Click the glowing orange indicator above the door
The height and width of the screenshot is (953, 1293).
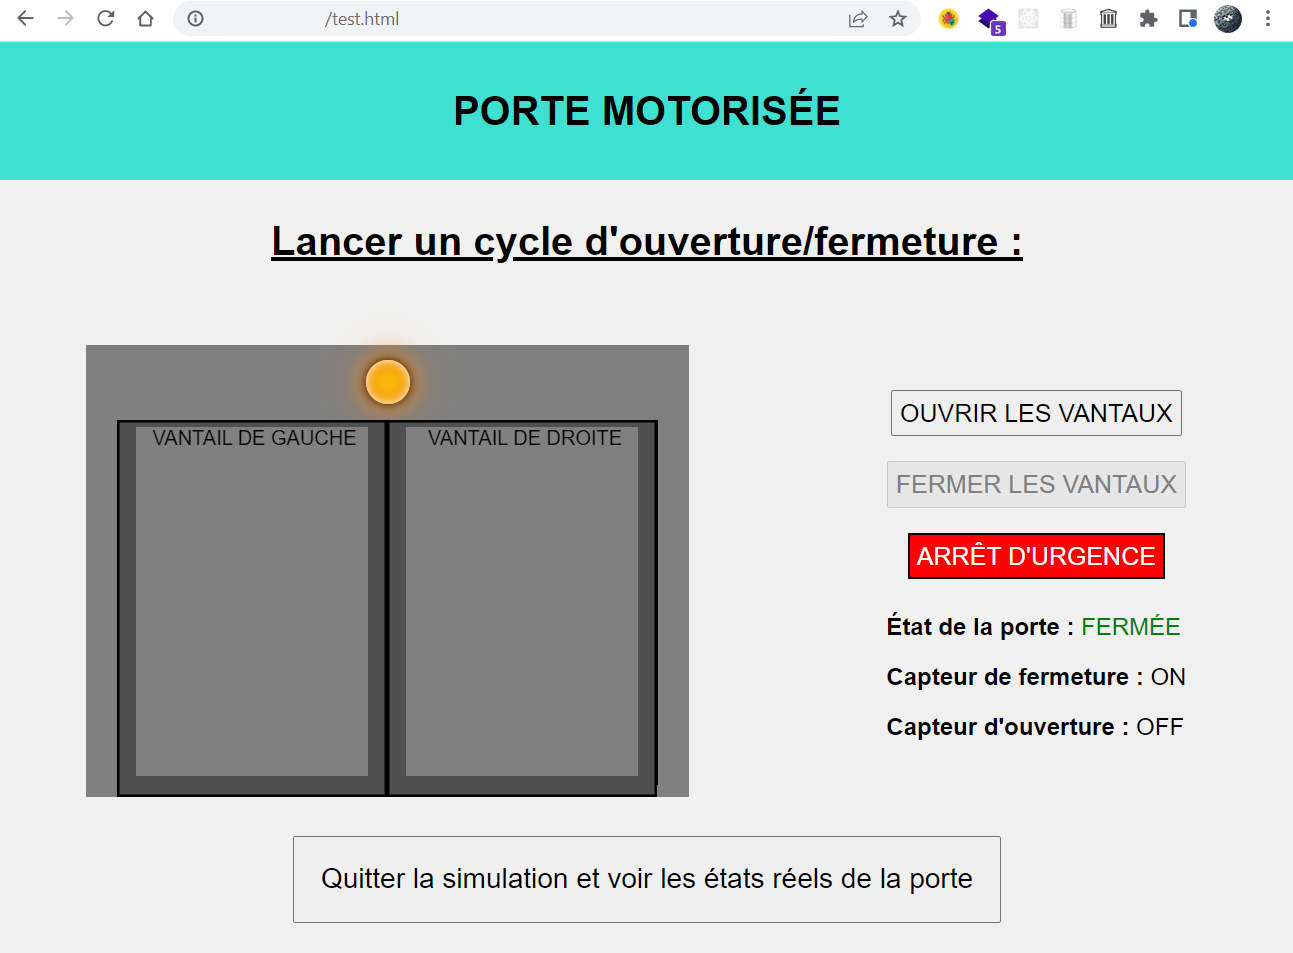pyautogui.click(x=388, y=381)
